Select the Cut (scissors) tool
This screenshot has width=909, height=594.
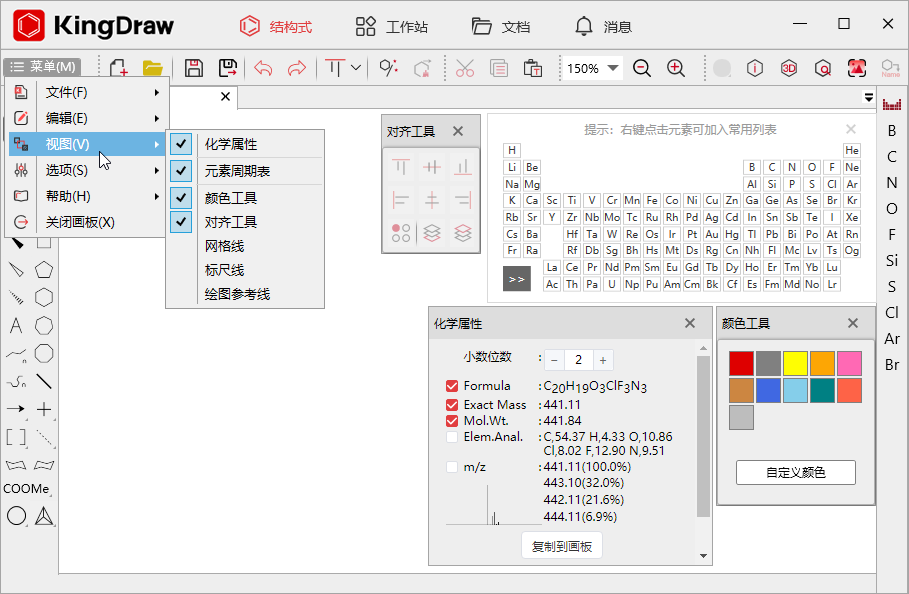(463, 67)
